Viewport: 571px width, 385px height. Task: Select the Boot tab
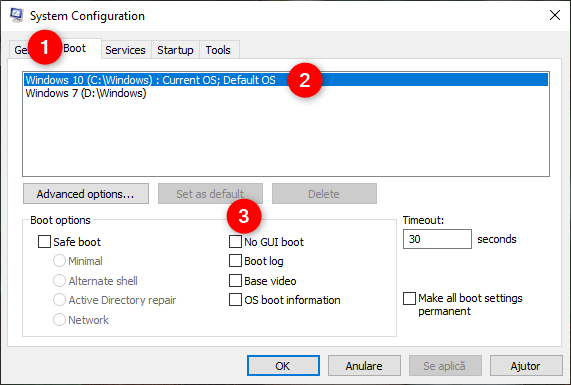click(76, 48)
